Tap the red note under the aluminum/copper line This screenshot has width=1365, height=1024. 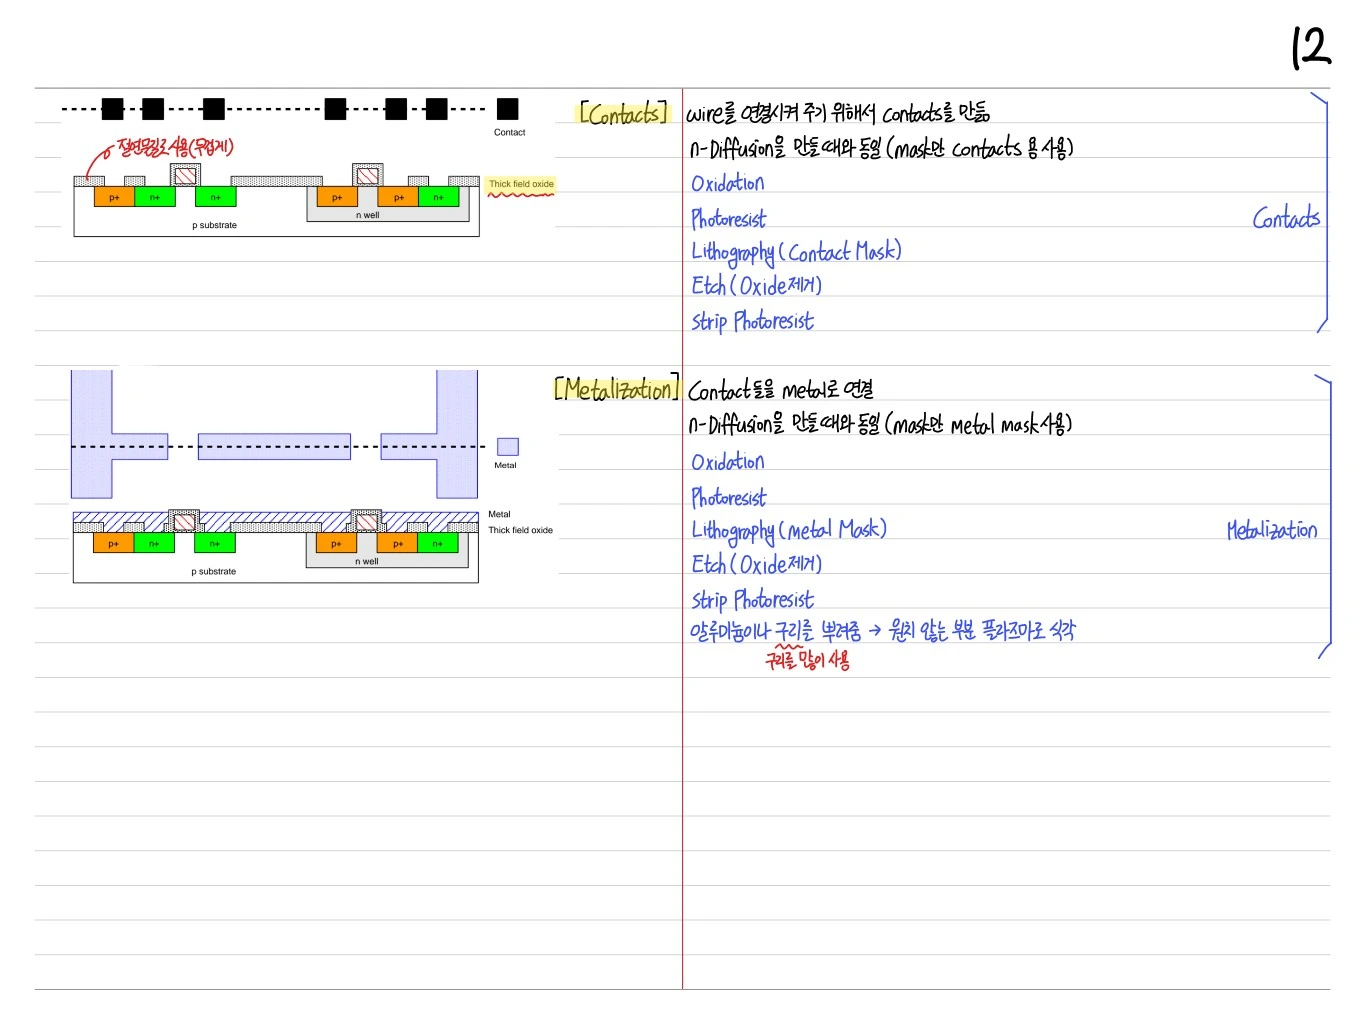[x=808, y=659]
